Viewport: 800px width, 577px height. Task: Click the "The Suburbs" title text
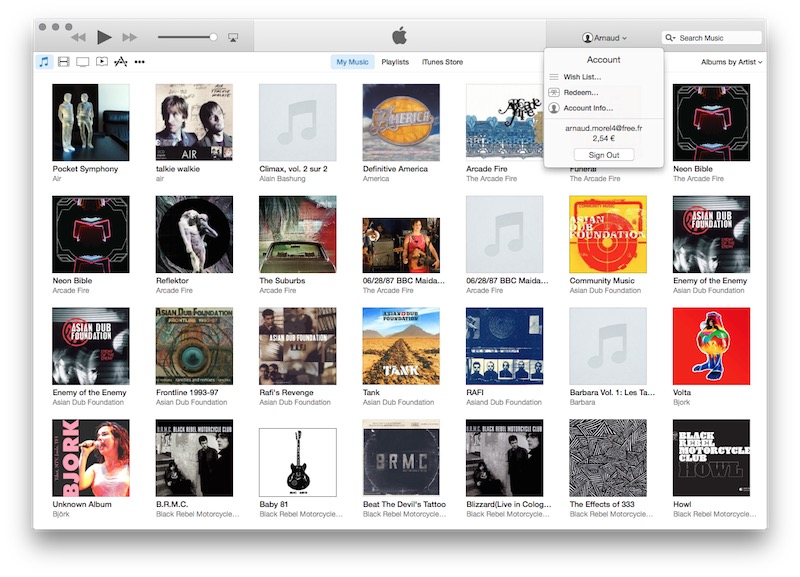tap(282, 281)
